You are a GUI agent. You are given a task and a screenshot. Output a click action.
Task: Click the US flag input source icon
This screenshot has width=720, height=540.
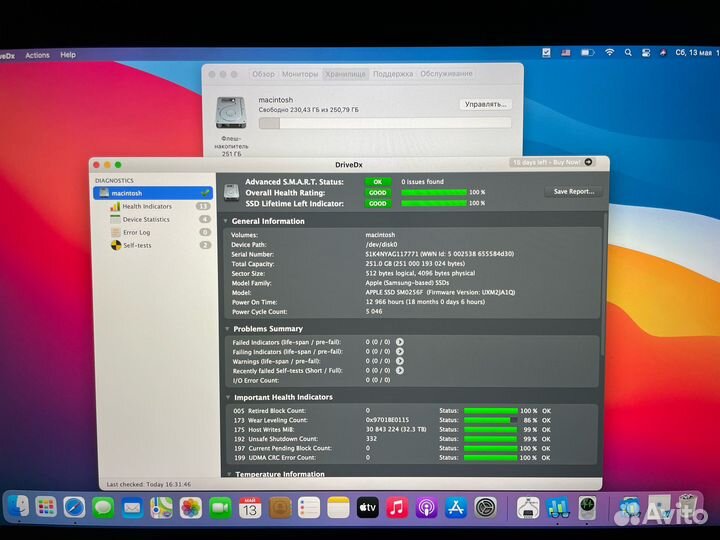click(x=566, y=53)
